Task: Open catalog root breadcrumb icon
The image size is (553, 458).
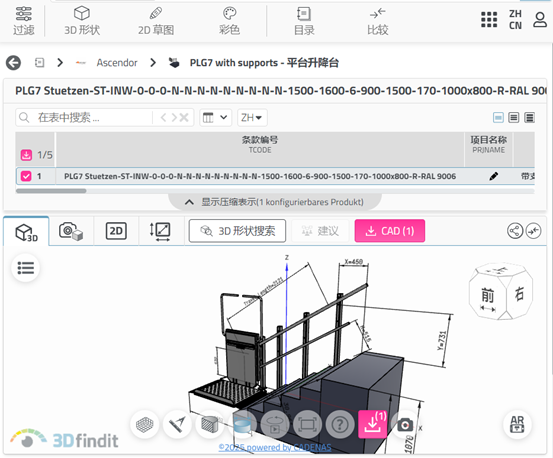Action: 40,63
